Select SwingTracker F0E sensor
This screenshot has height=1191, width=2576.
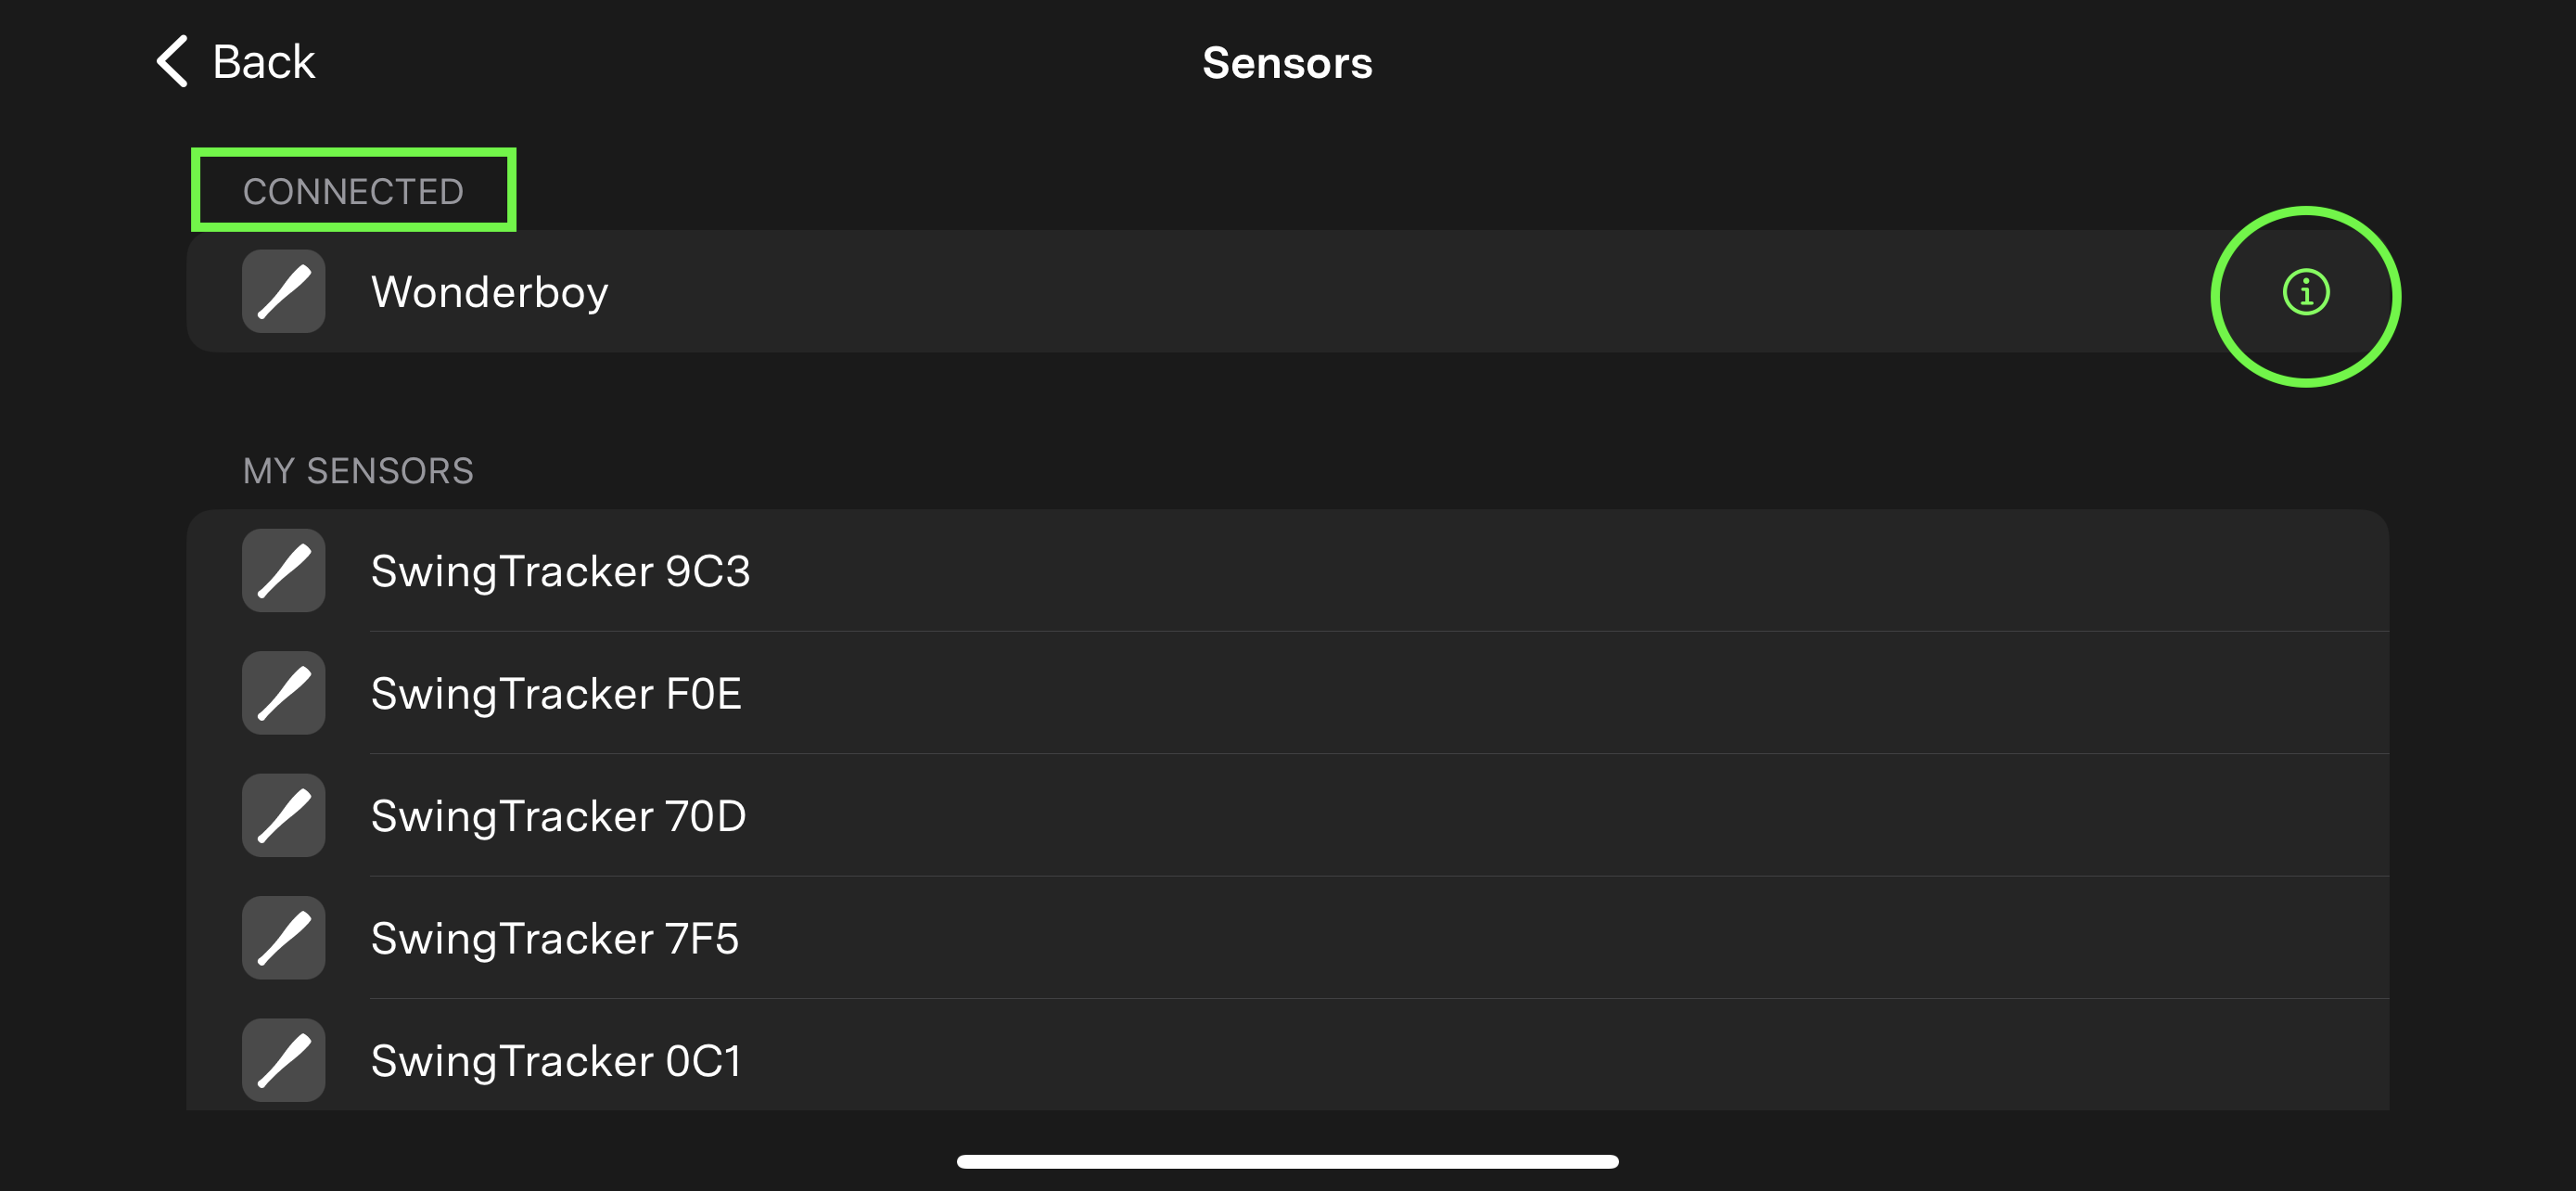coord(1287,693)
